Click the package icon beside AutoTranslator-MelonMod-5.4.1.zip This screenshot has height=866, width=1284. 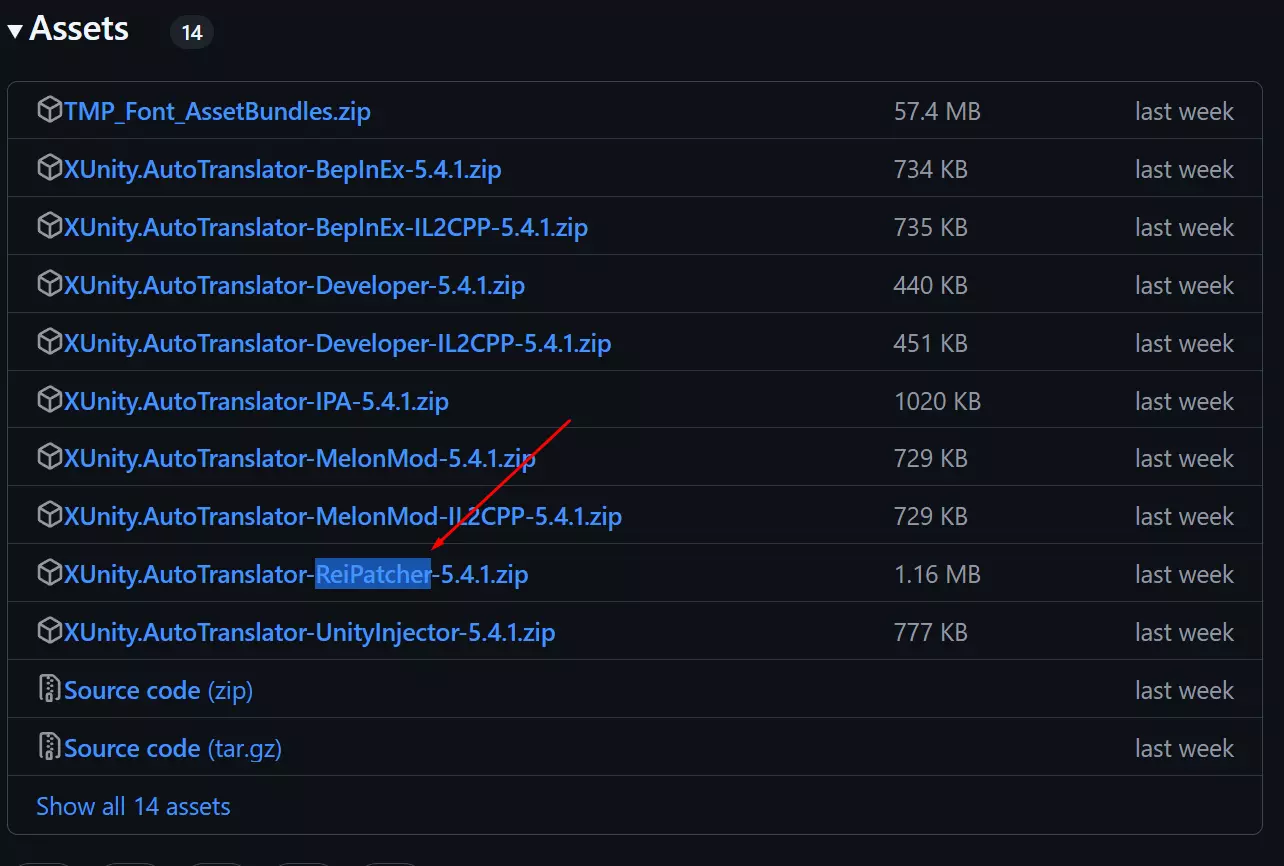point(49,457)
